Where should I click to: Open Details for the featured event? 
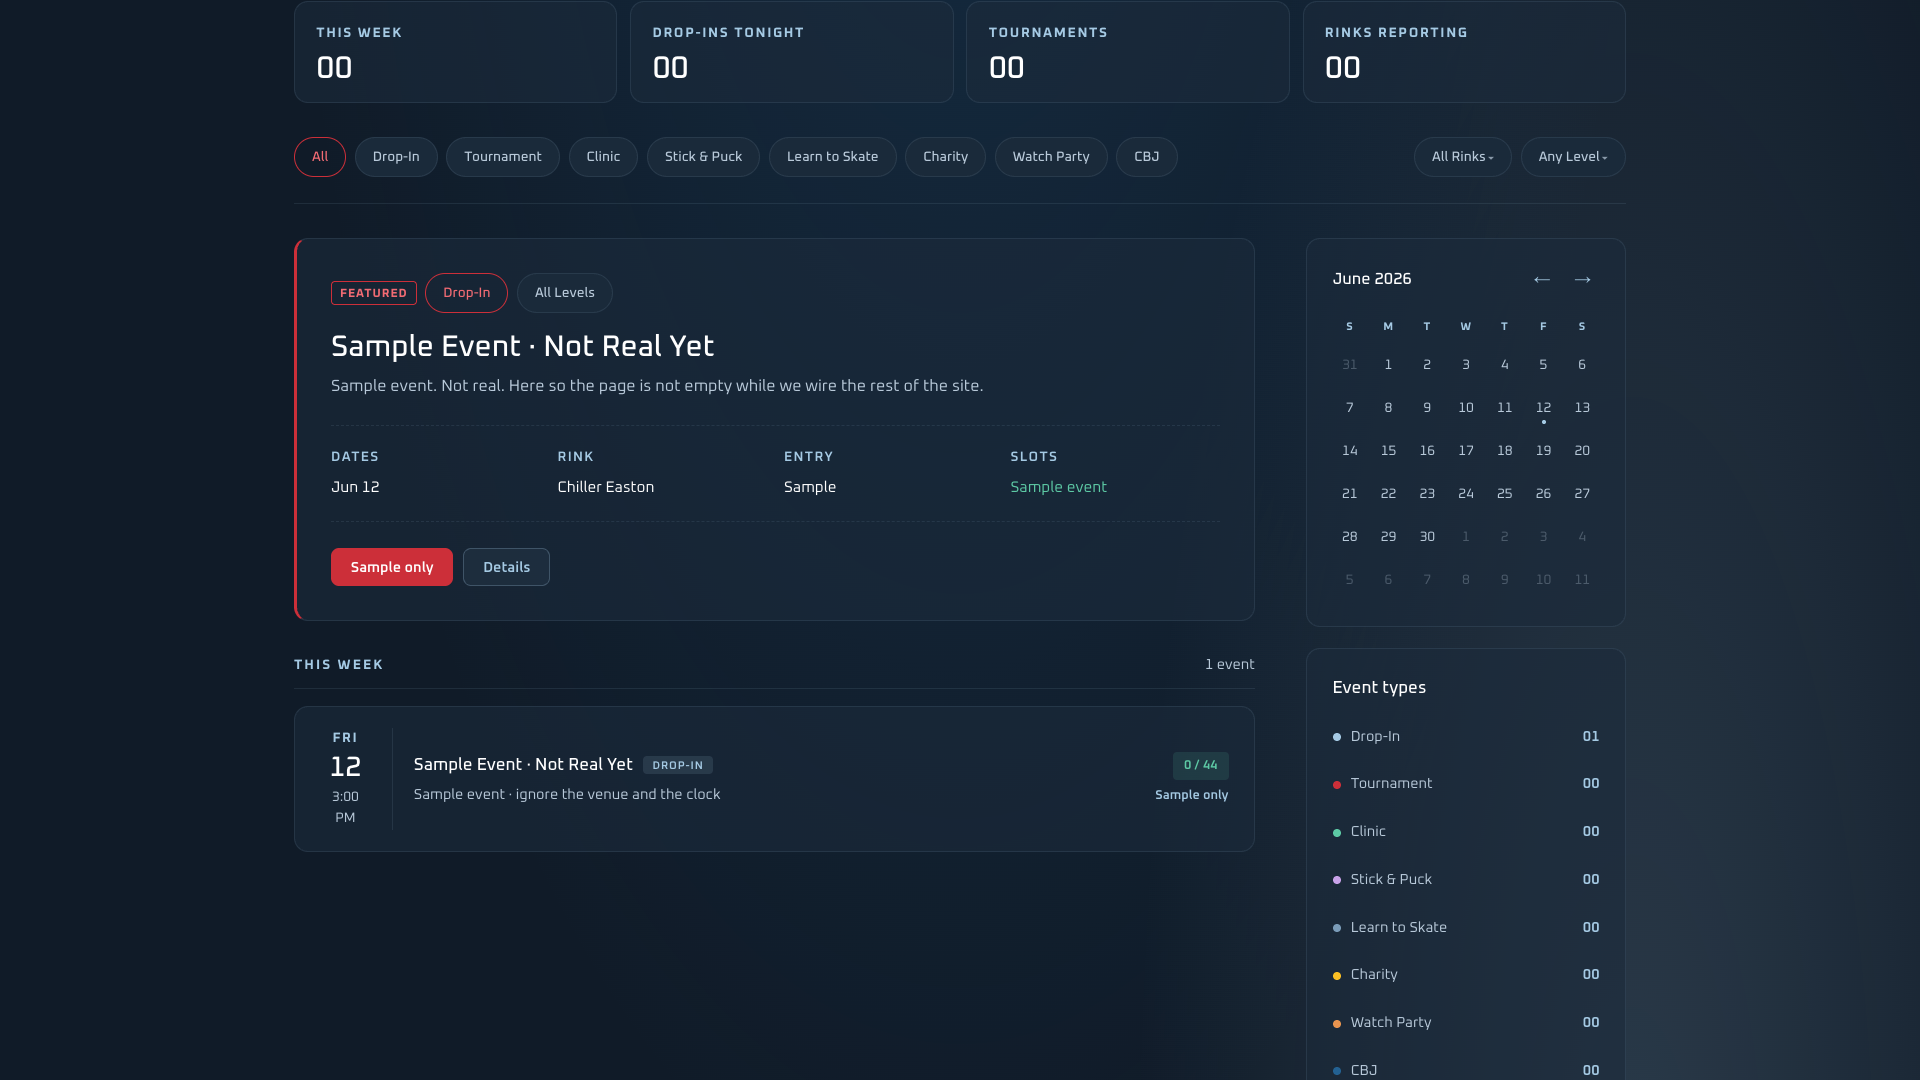pos(506,567)
